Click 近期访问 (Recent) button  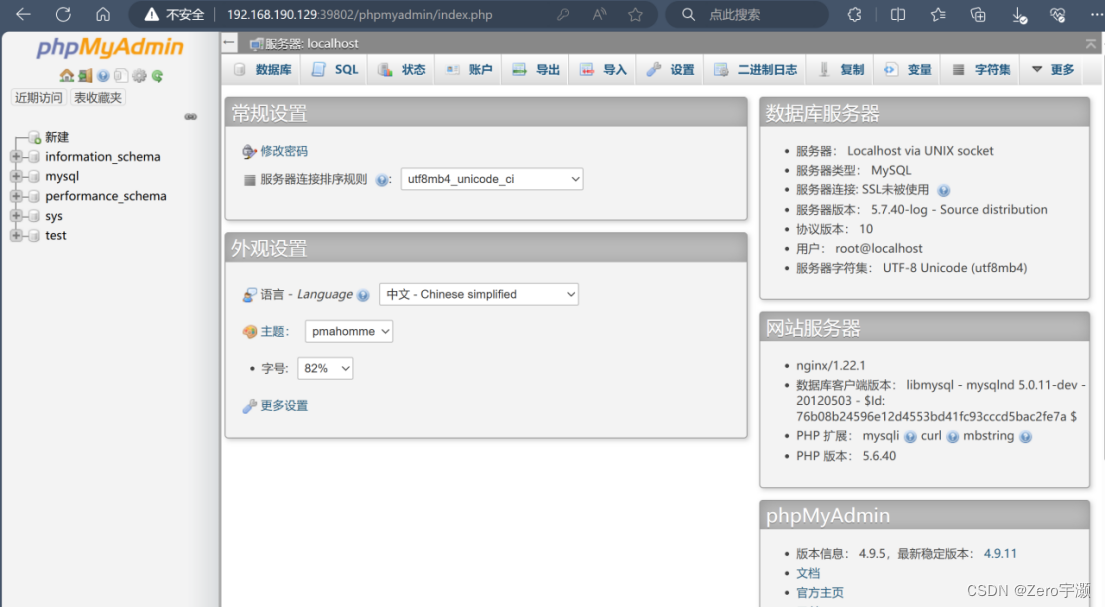(39, 97)
